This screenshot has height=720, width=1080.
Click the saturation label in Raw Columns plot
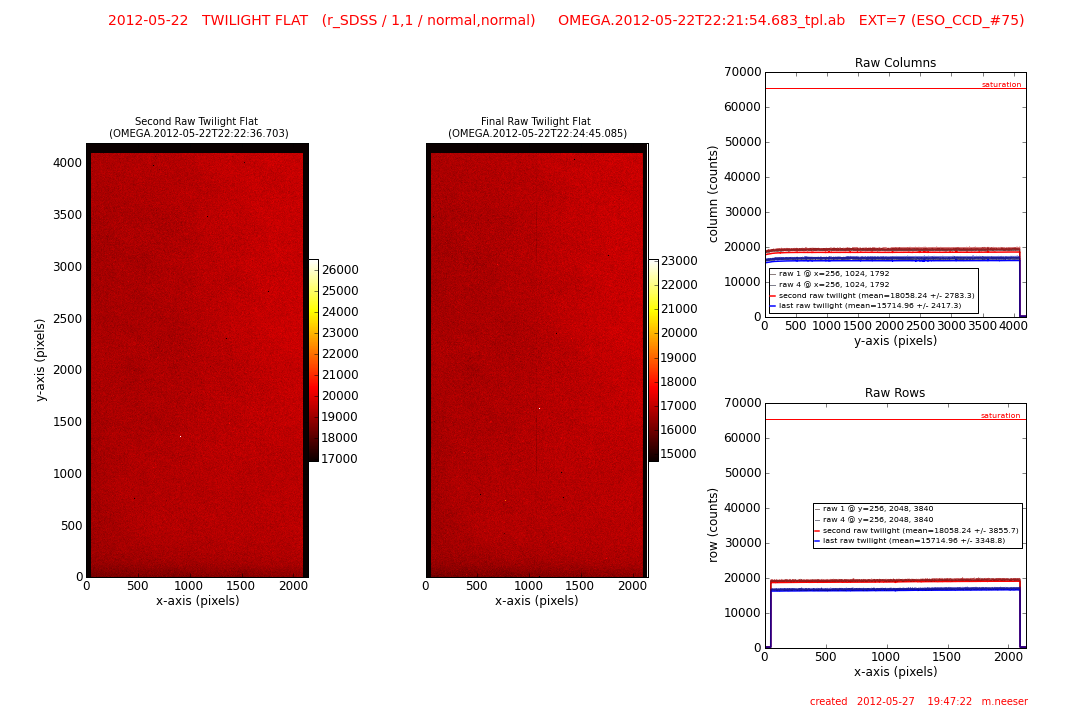tap(1001, 85)
